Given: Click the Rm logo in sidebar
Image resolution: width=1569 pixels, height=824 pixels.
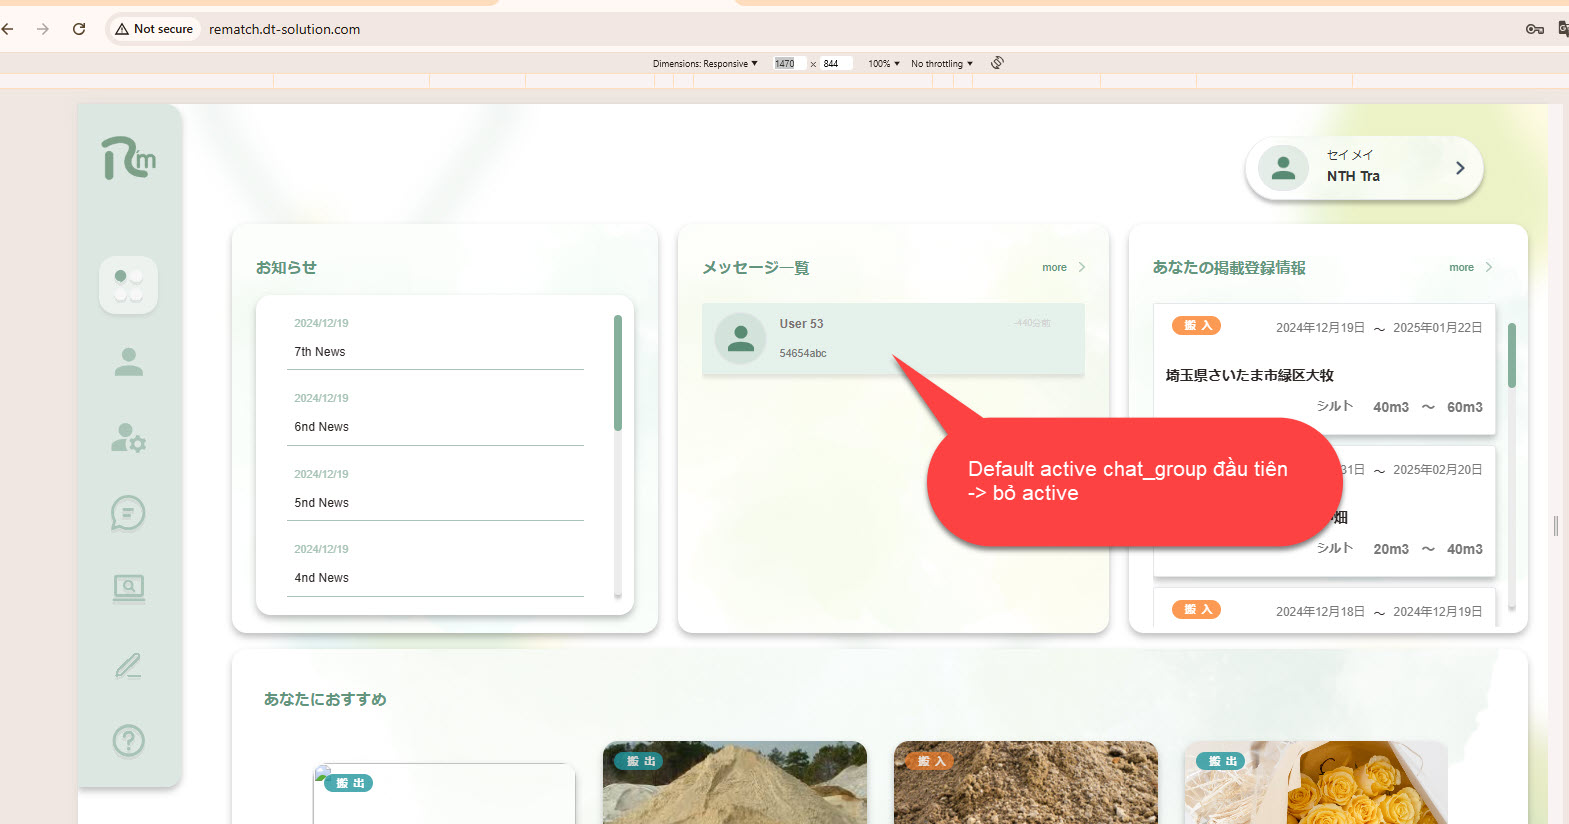Looking at the screenshot, I should pyautogui.click(x=129, y=158).
